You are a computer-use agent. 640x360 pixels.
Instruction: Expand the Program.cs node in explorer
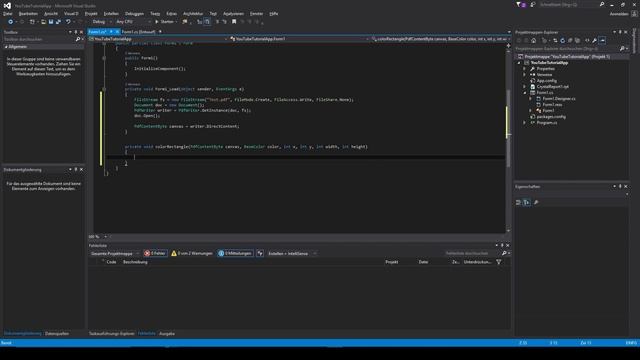tap(525, 122)
